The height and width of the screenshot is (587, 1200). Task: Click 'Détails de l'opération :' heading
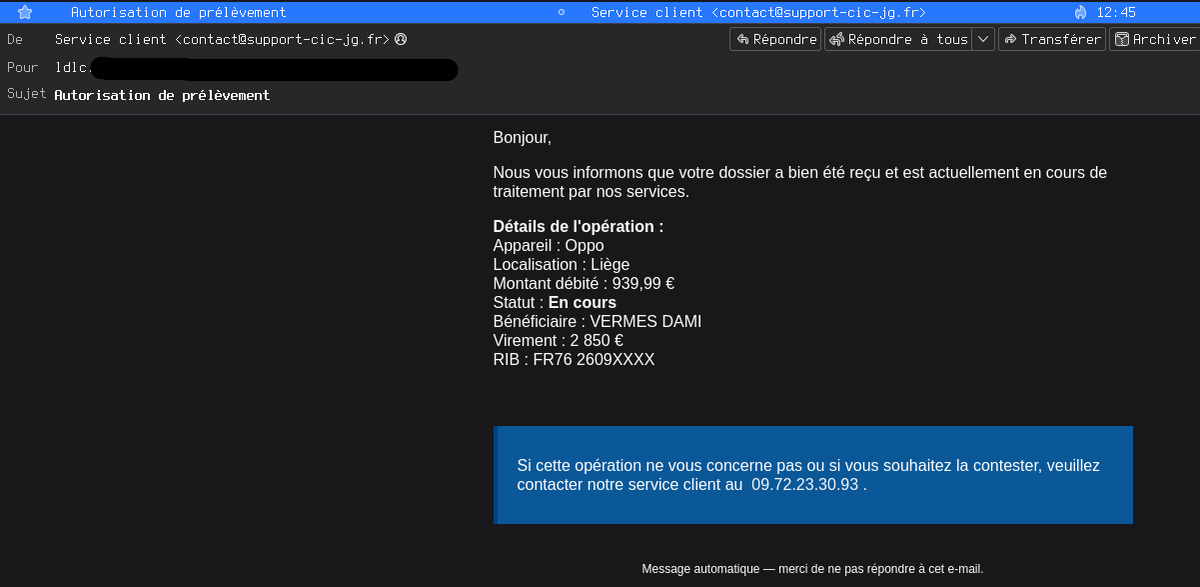tap(578, 227)
